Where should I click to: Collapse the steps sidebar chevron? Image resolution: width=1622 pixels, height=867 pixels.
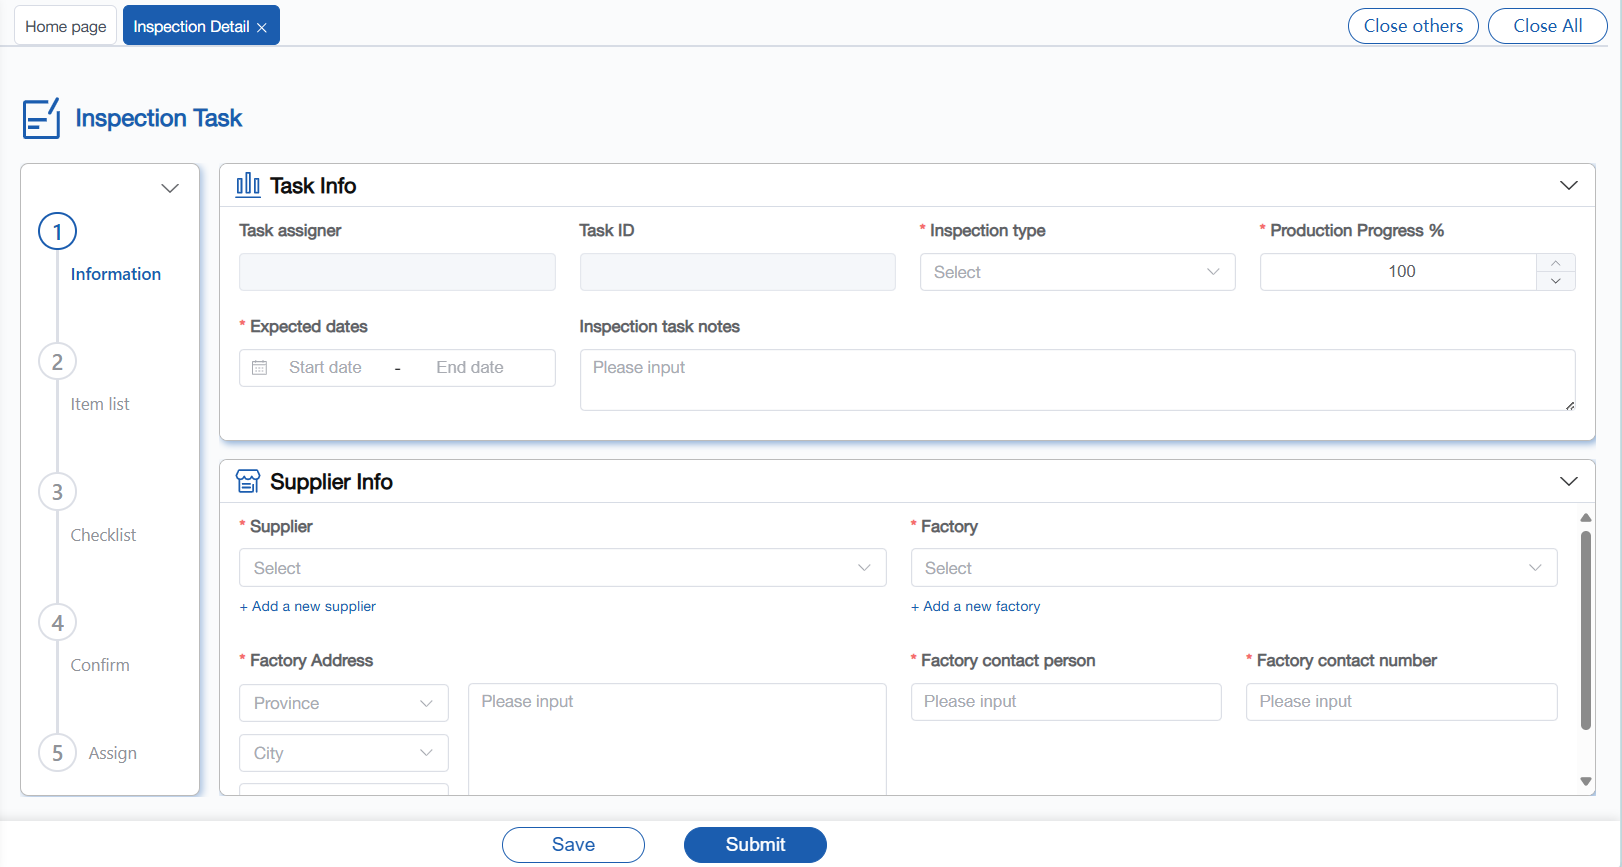pos(170,188)
